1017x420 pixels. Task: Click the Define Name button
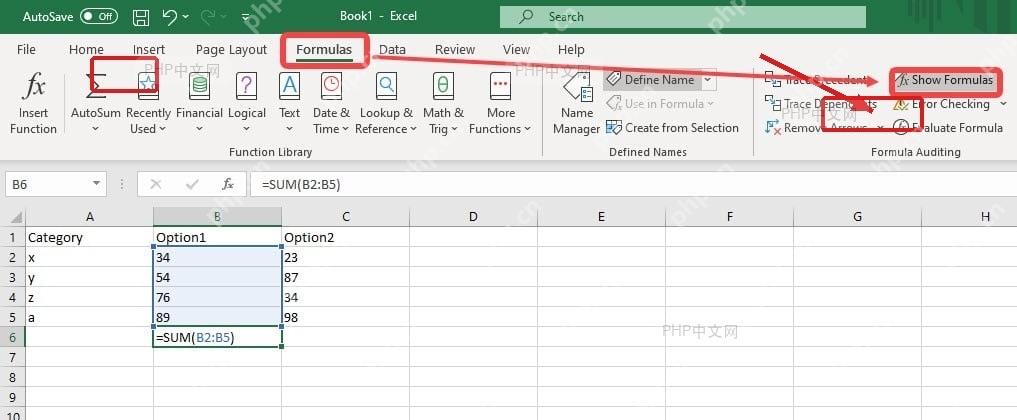point(651,80)
